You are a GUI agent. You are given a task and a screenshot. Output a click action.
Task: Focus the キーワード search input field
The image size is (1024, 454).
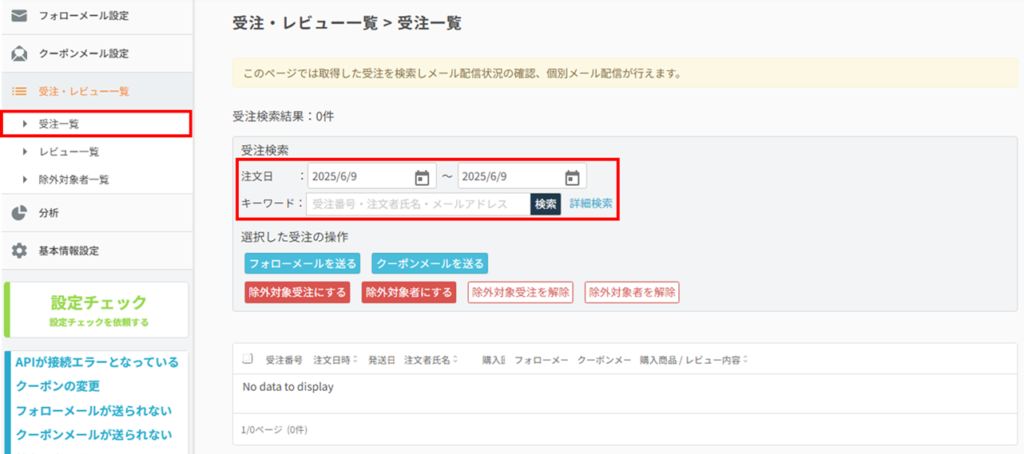(418, 204)
